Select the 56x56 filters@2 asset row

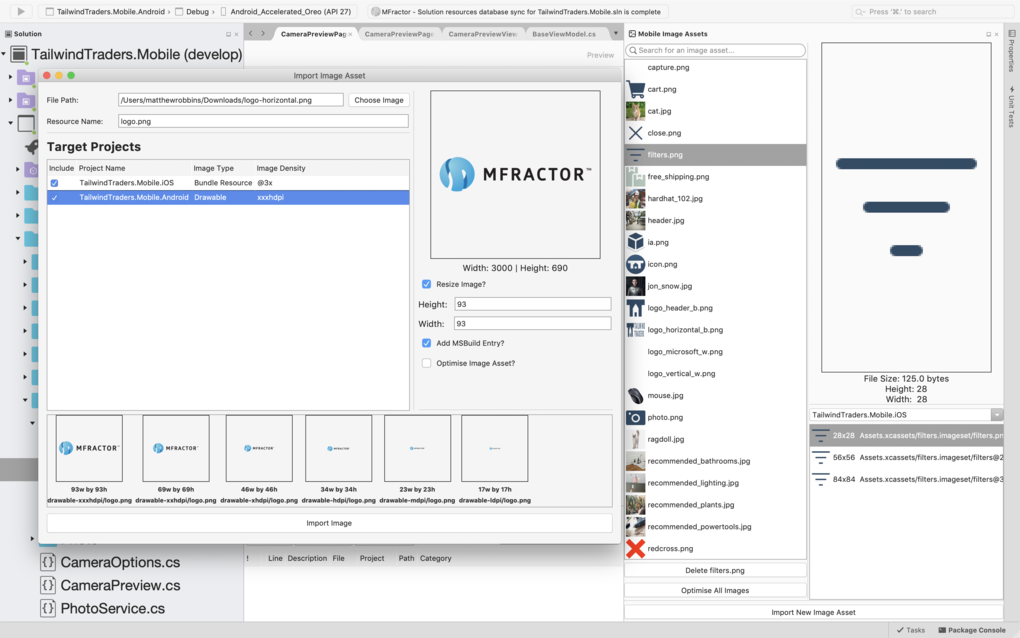[x=906, y=458]
